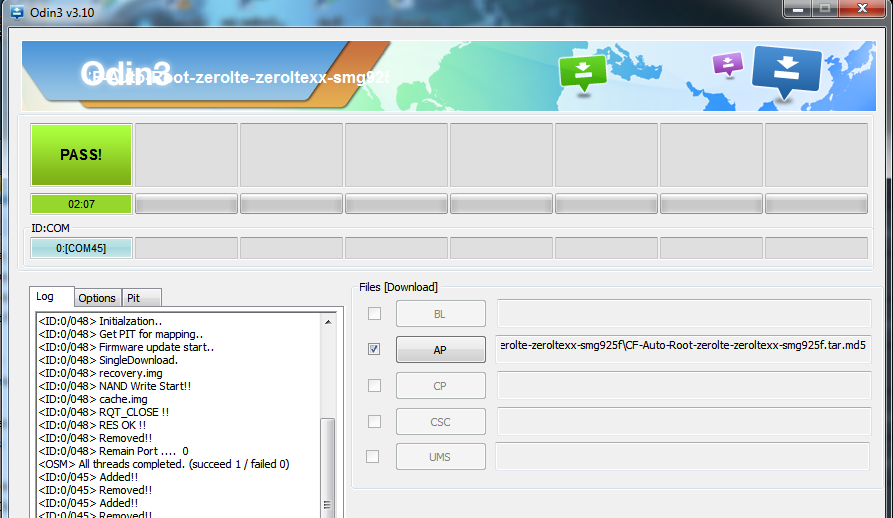Click the AP file button
The image size is (893, 518).
(441, 350)
